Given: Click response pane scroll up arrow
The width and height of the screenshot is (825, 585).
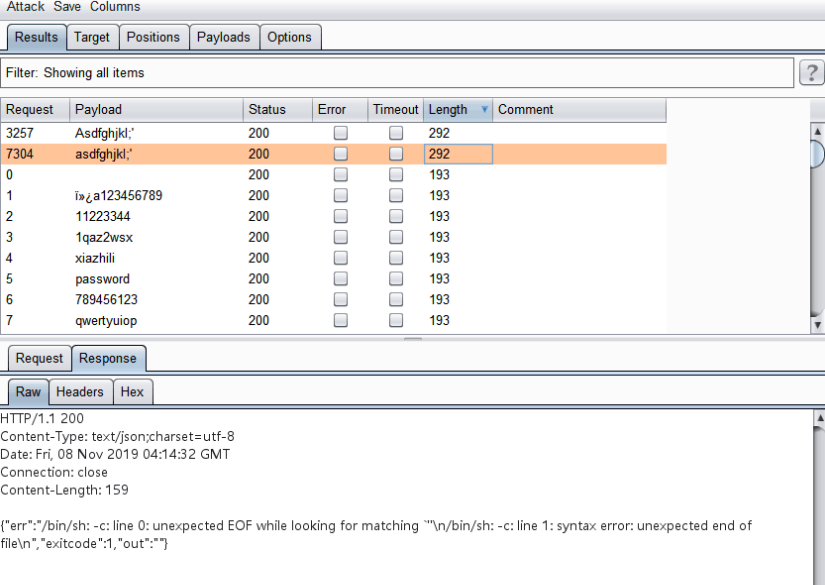Looking at the screenshot, I should pyautogui.click(x=817, y=417).
